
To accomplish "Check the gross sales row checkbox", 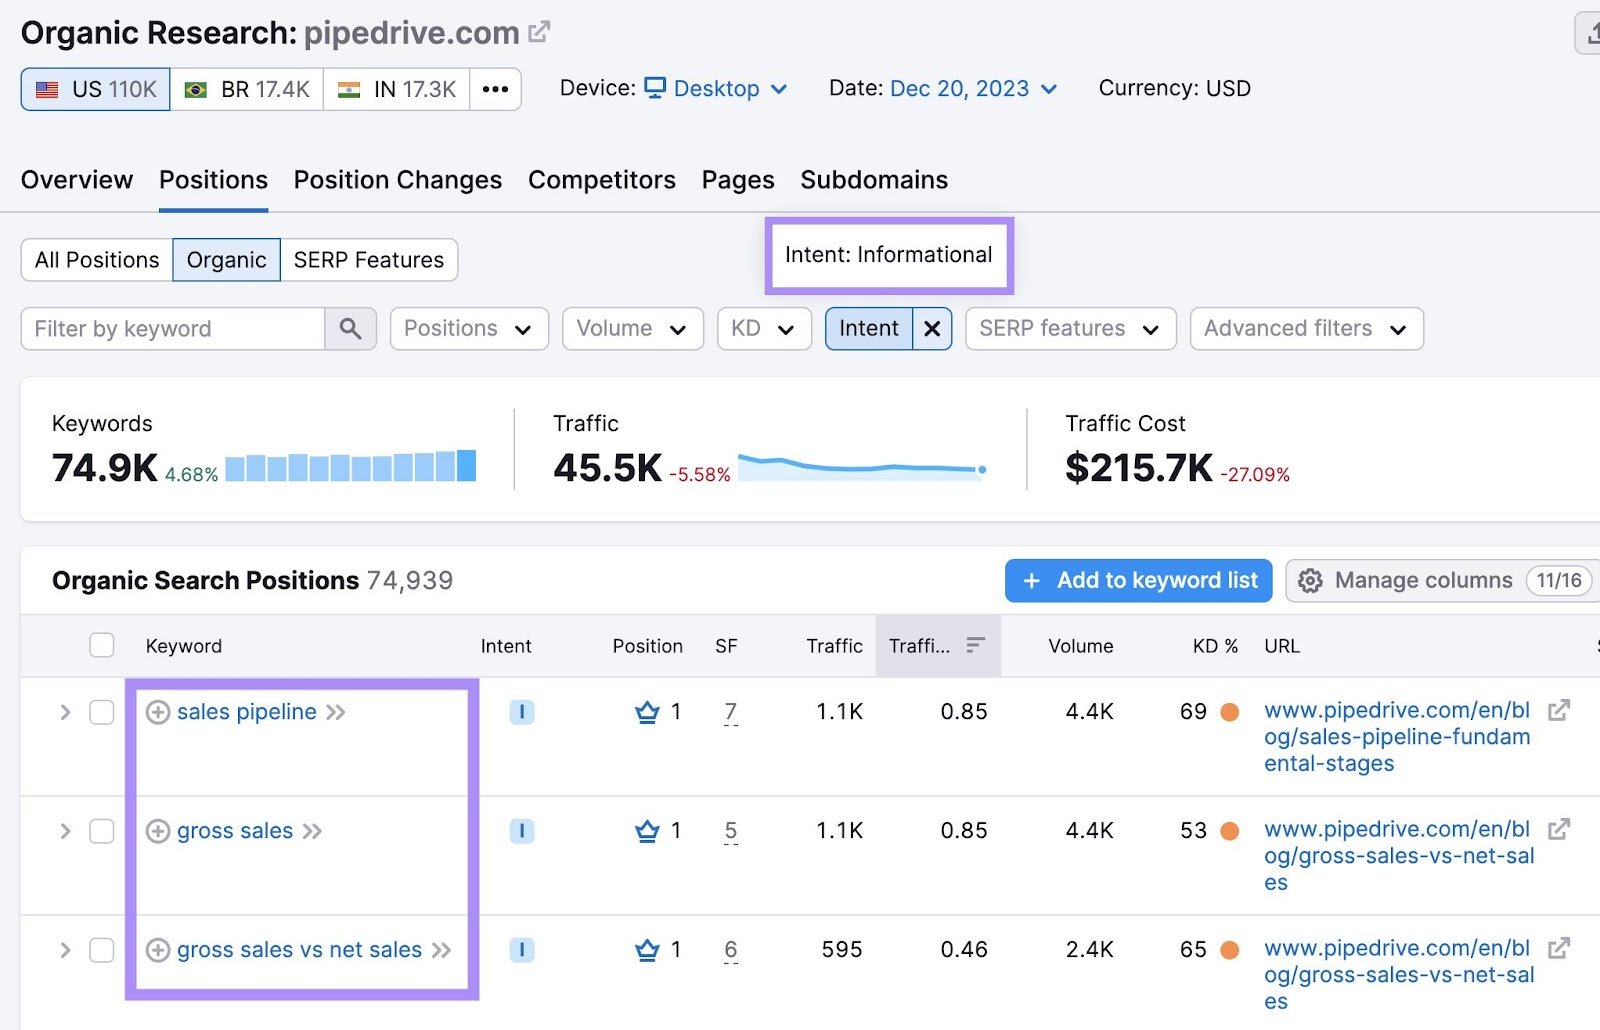I will [x=101, y=831].
